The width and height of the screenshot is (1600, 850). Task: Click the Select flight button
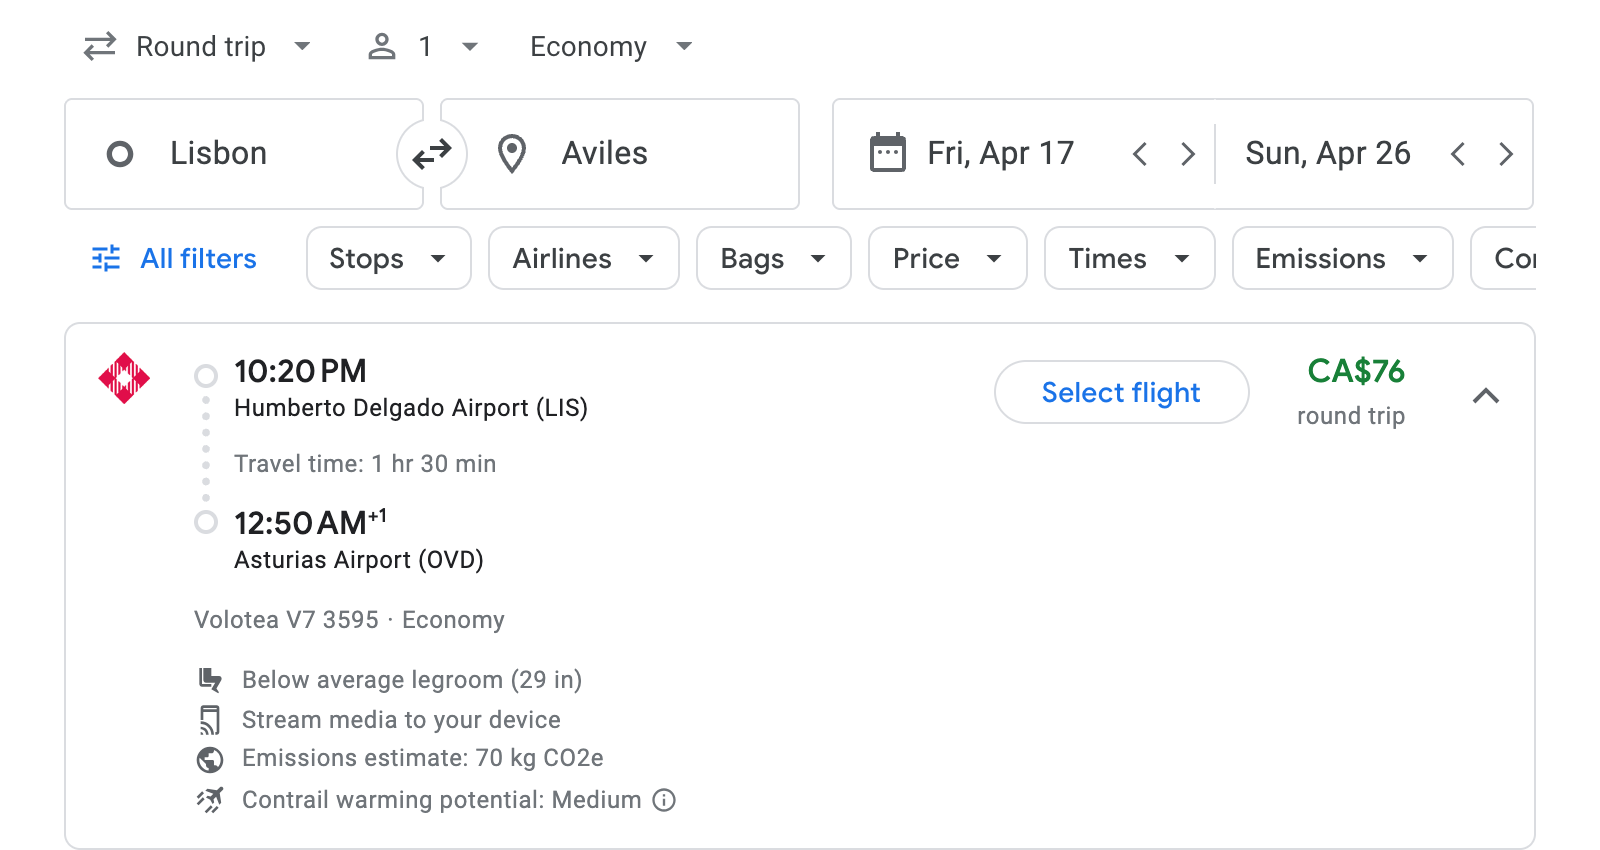click(x=1121, y=392)
